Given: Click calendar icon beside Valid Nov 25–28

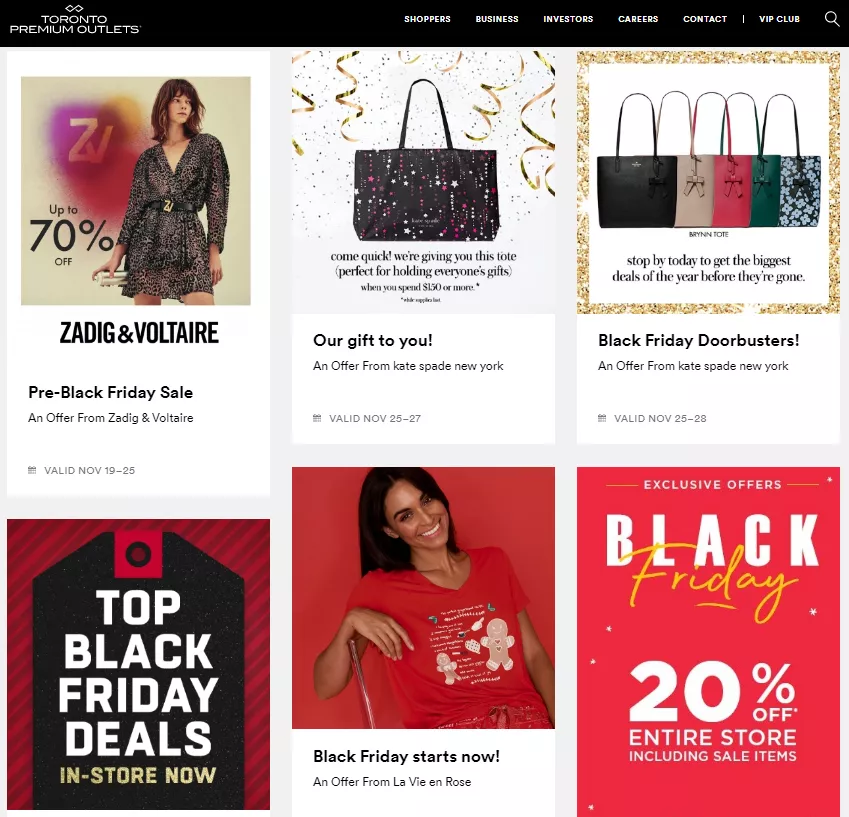Looking at the screenshot, I should pyautogui.click(x=602, y=418).
